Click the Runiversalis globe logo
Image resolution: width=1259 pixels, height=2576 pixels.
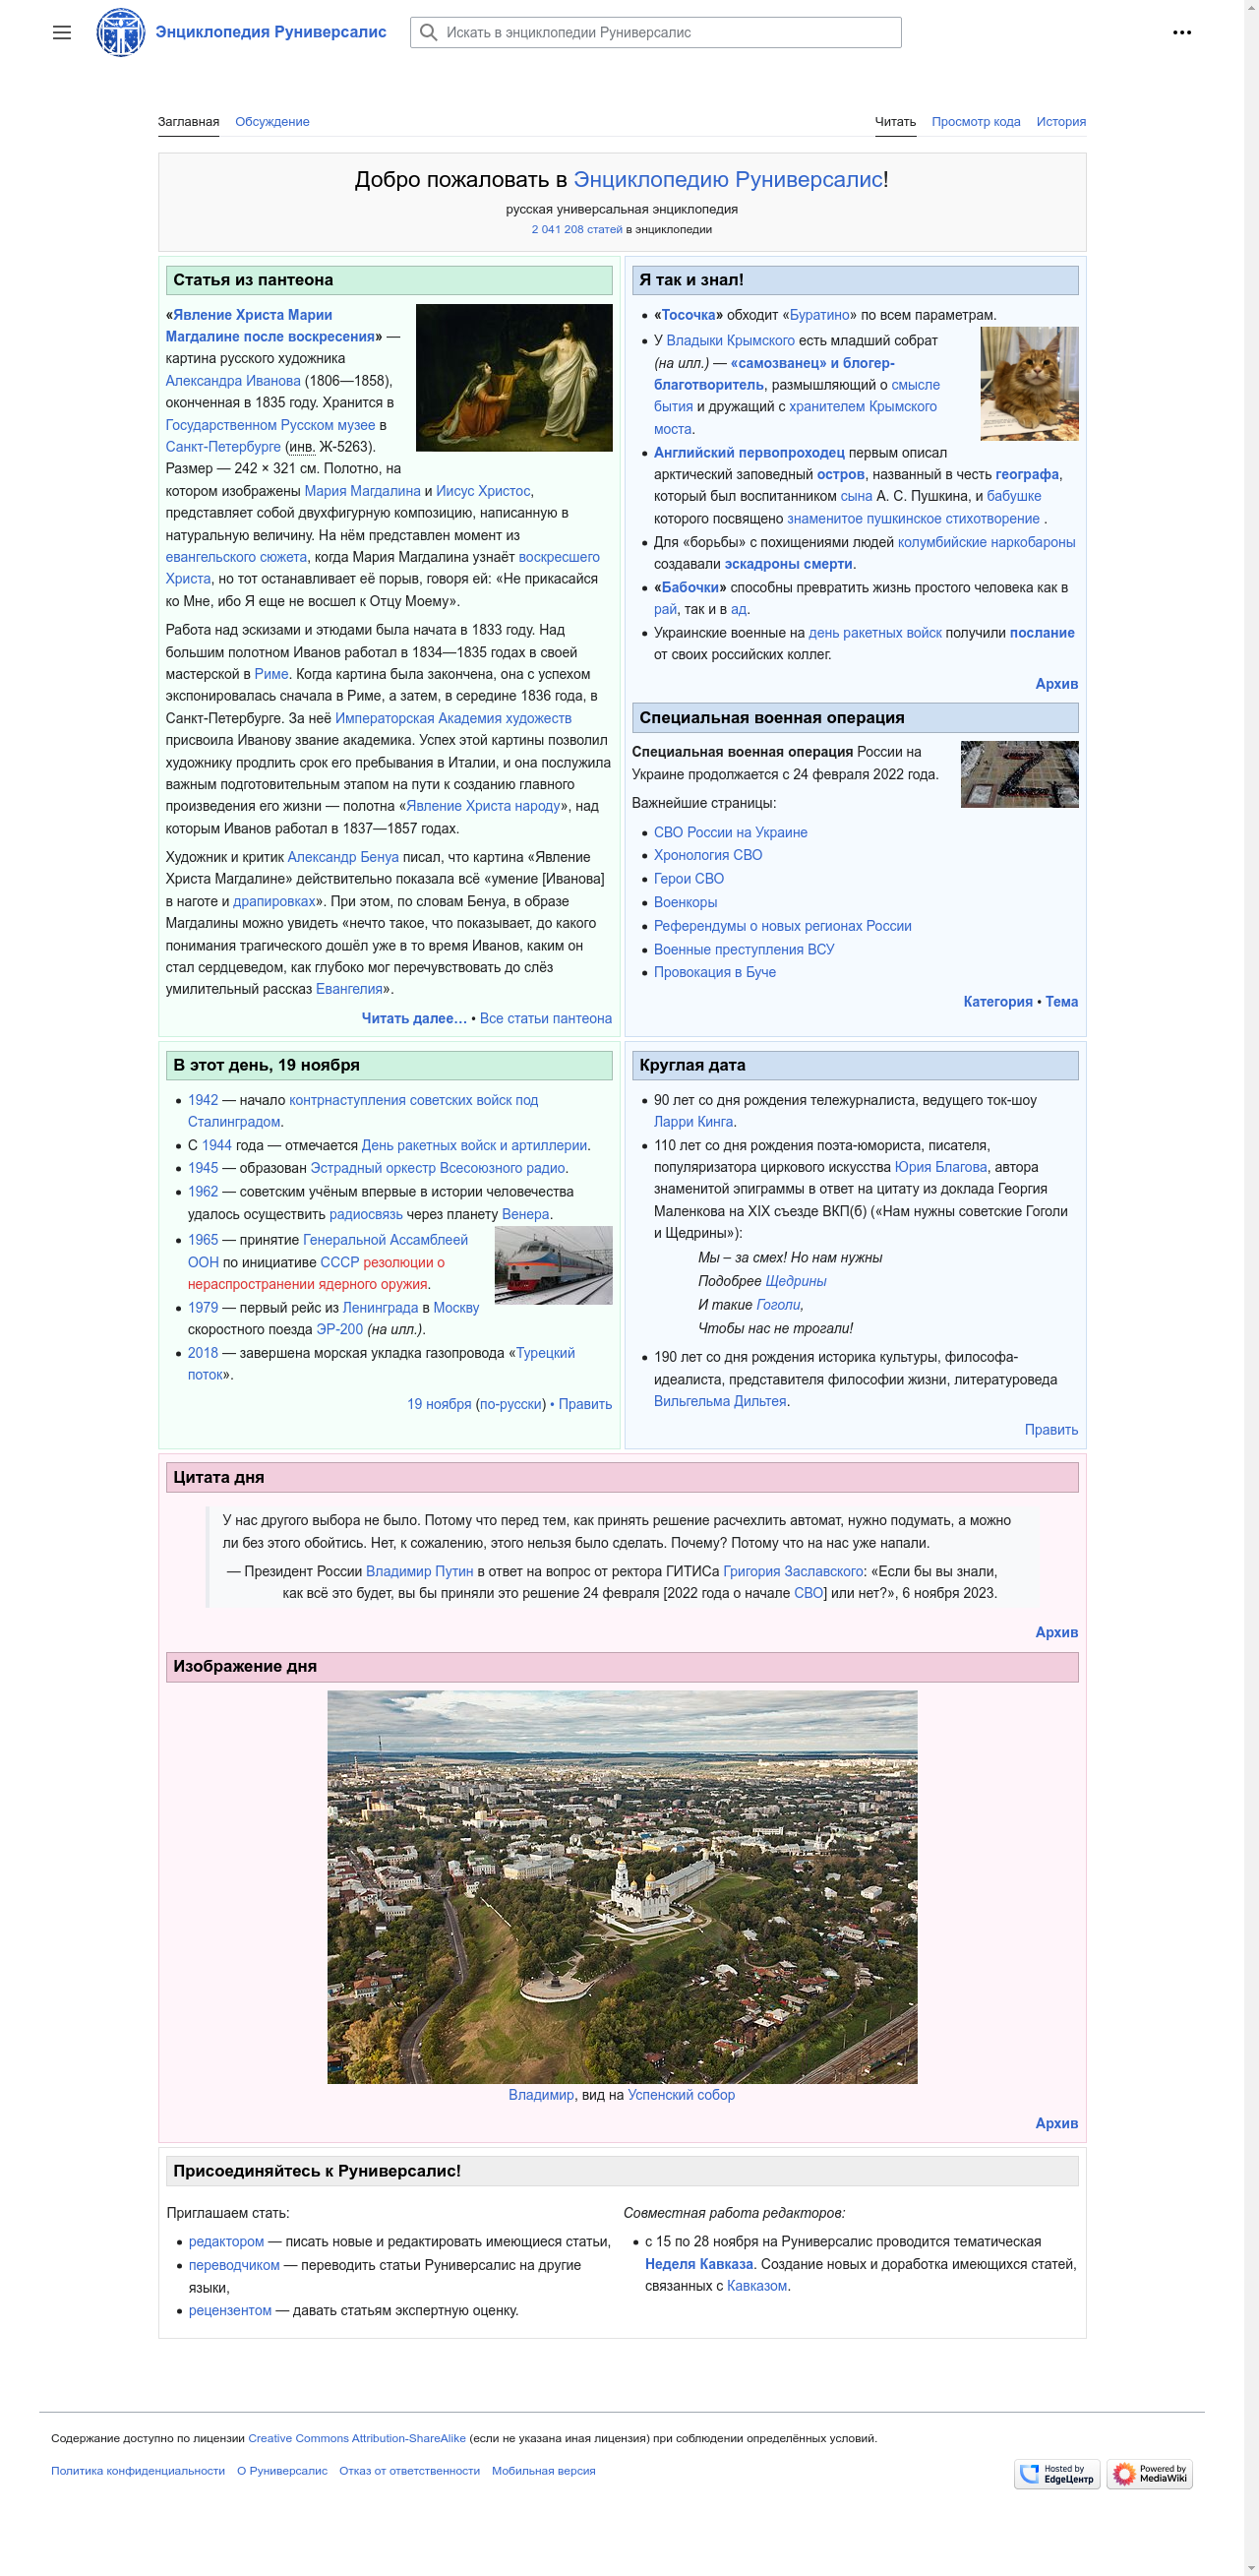120,32
